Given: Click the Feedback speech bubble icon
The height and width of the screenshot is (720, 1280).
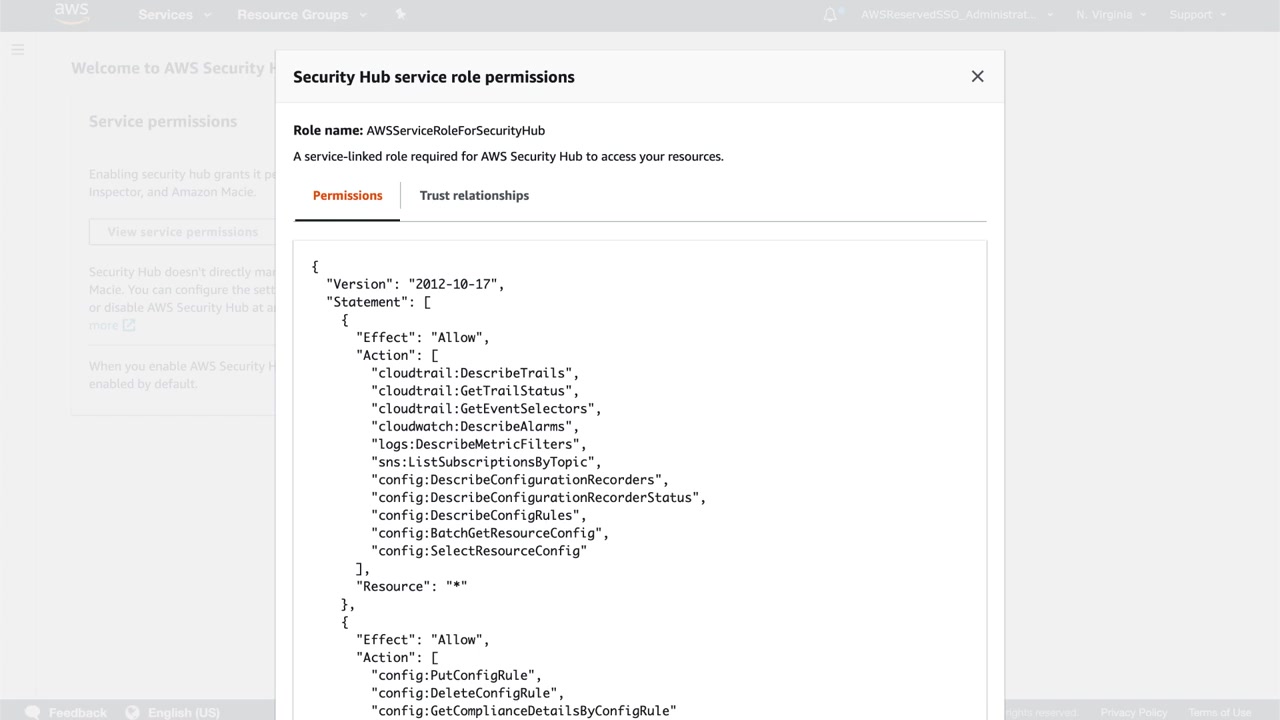Looking at the screenshot, I should 33,712.
